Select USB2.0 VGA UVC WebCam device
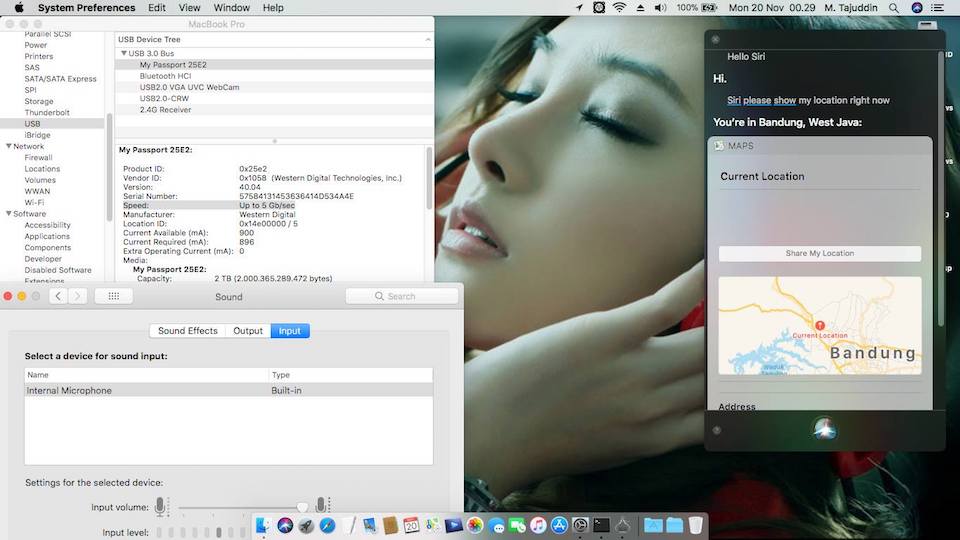This screenshot has width=960, height=540. [x=189, y=87]
